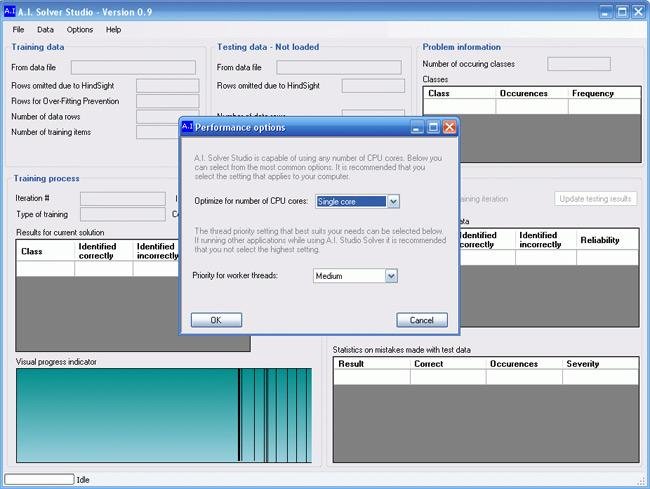Click the Priority for worker threads label
Screen dimensions: 650x489
pyautogui.click(x=235, y=275)
